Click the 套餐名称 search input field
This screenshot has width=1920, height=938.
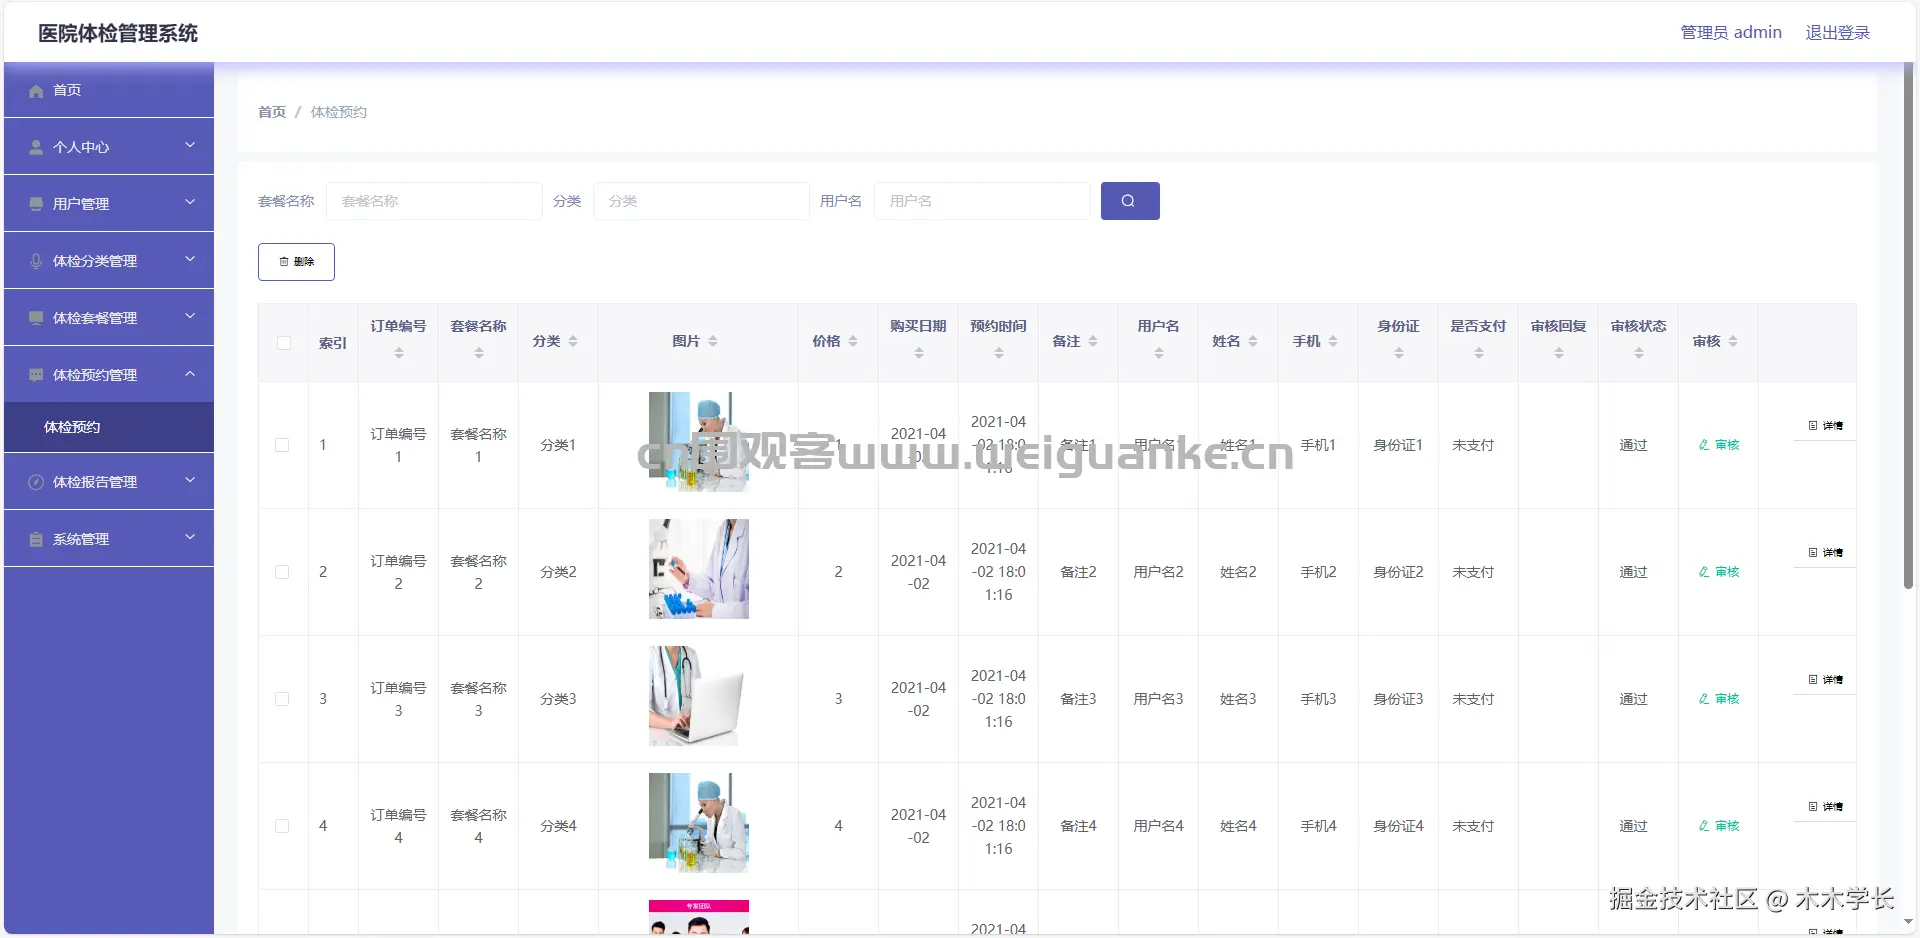[x=434, y=201]
